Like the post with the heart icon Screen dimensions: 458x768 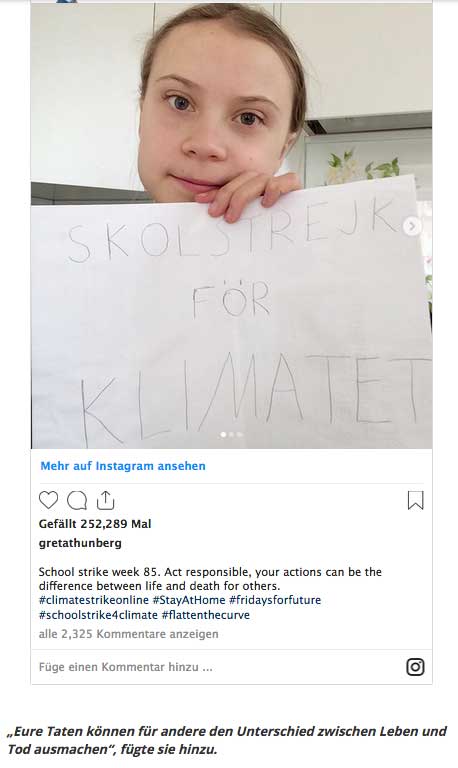(48, 500)
